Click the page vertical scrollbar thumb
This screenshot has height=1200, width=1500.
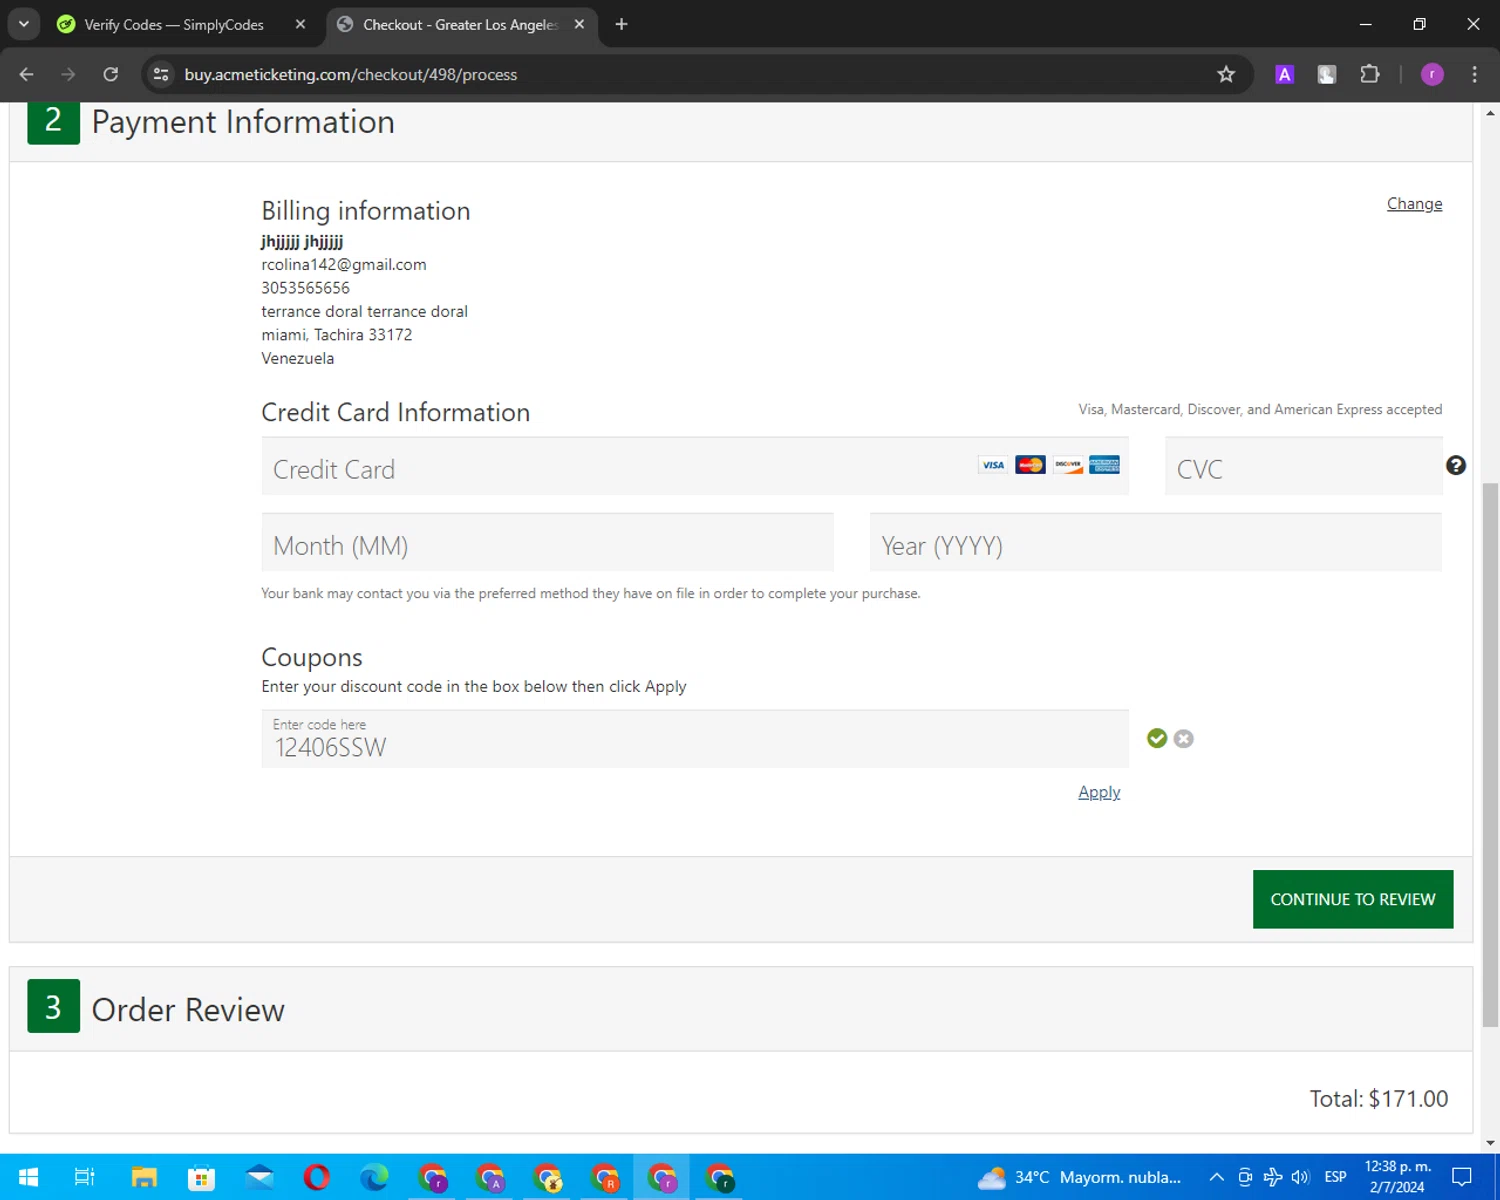coord(1490,755)
